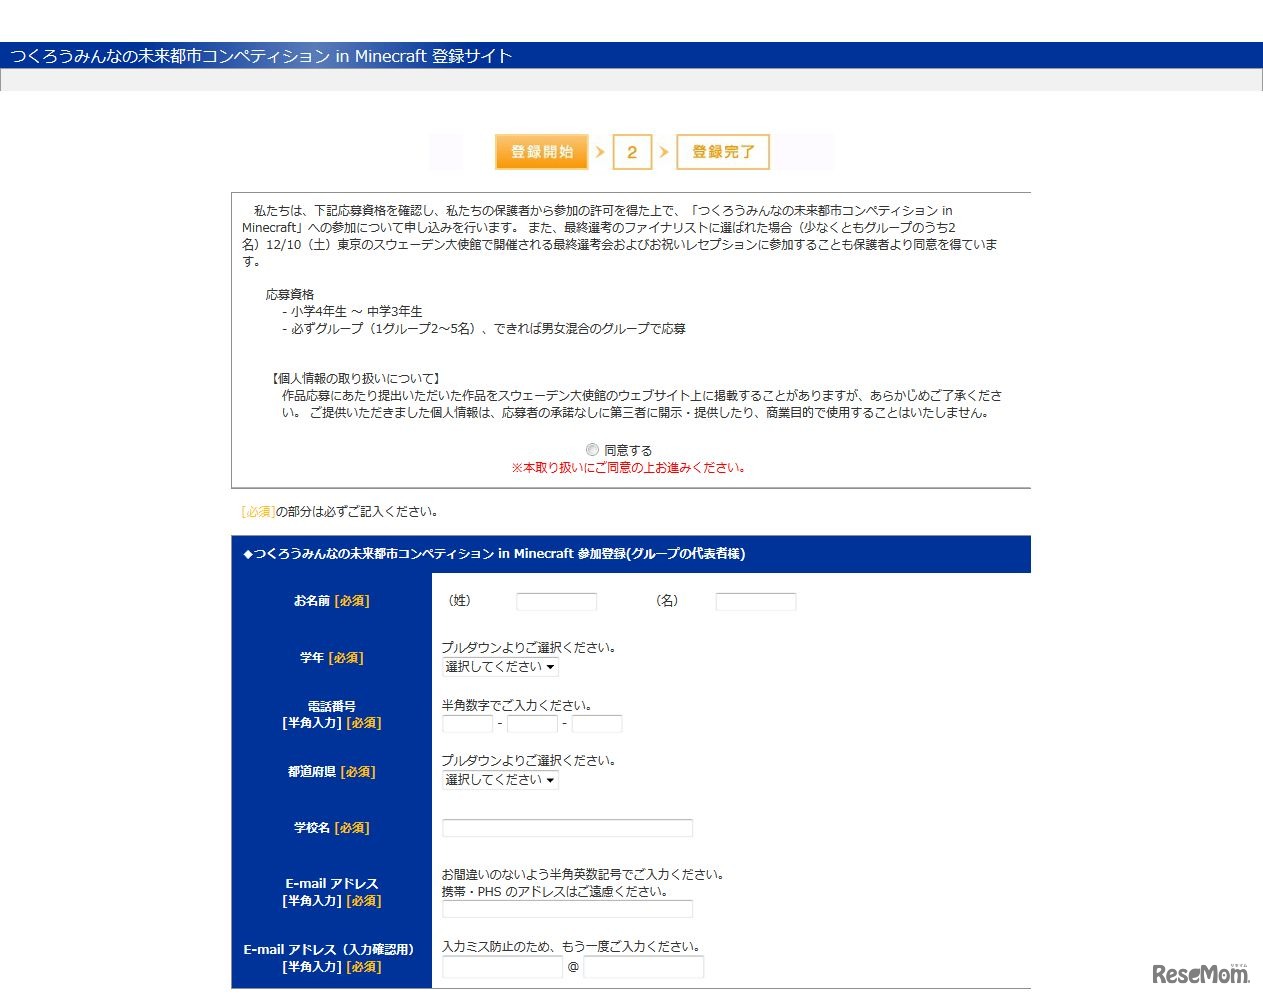
Task: Click the email confirmation field before @
Action: [502, 967]
